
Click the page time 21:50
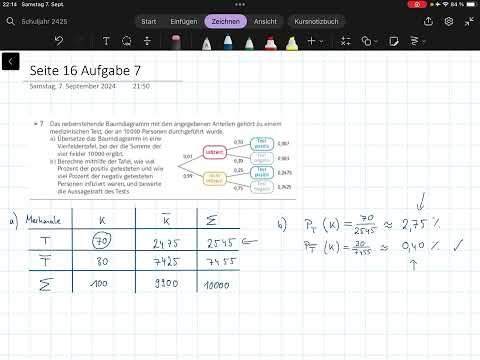click(x=141, y=86)
